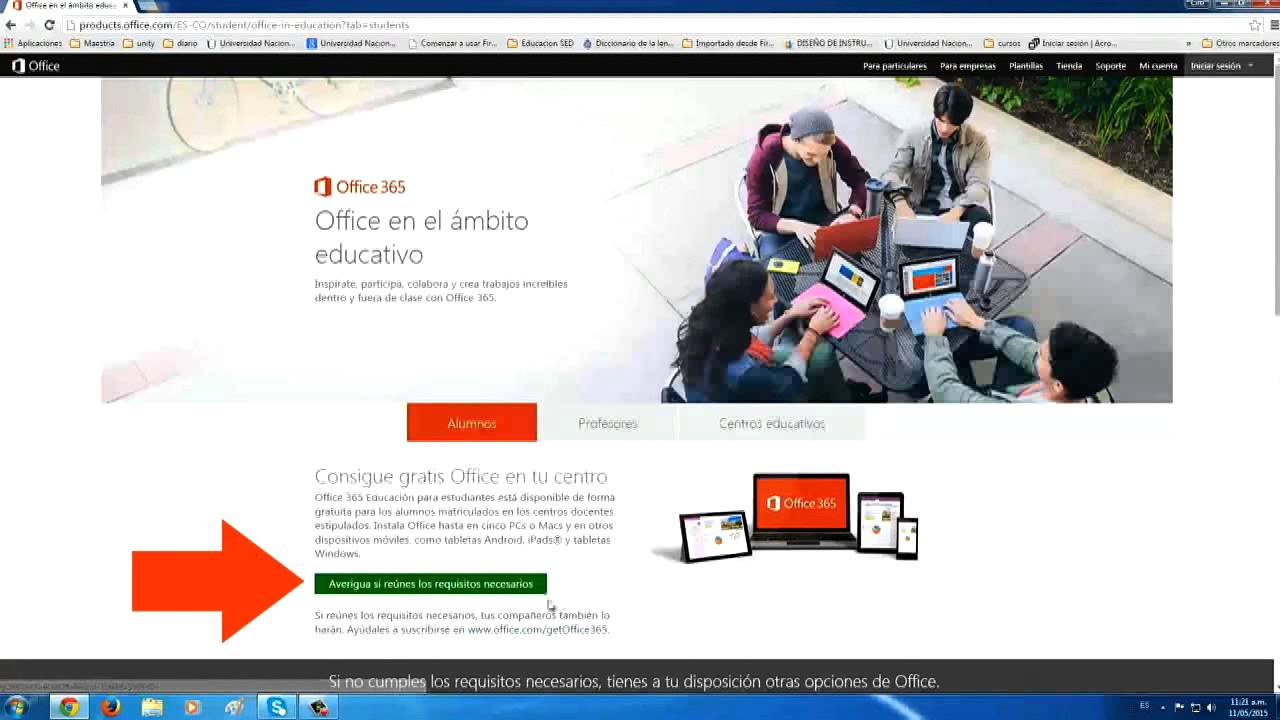The width and height of the screenshot is (1280, 720).
Task: Click the Office 365 logo in the hero banner
Action: click(x=359, y=187)
